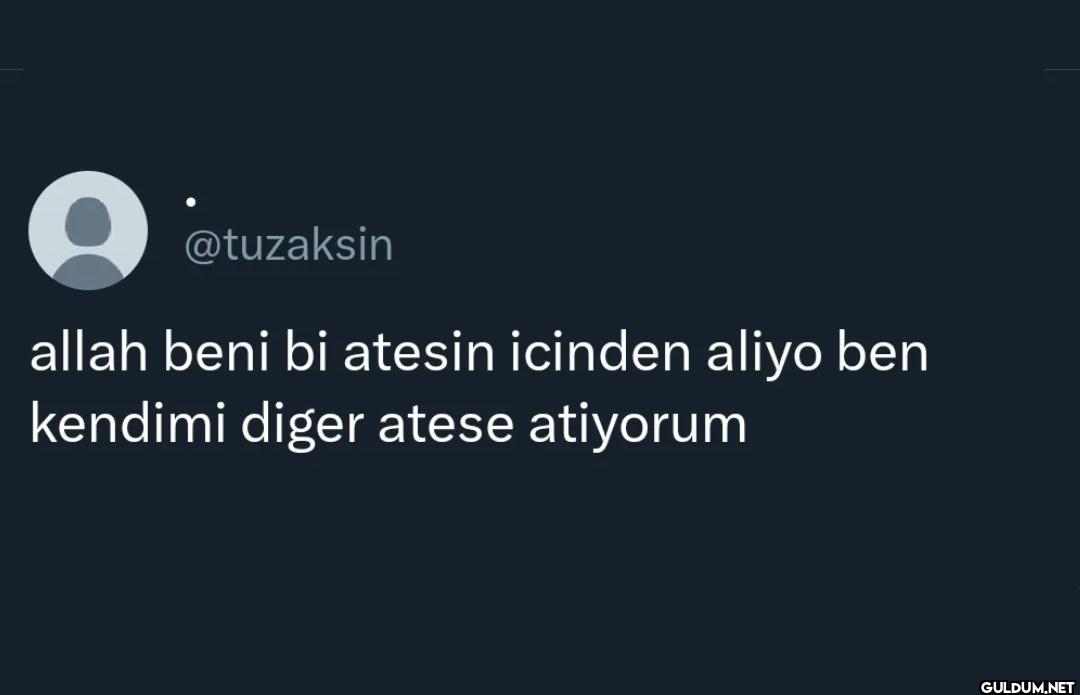Select the word 'bi' in the tweet
Viewport: 1080px width, 695px height.
[306, 352]
